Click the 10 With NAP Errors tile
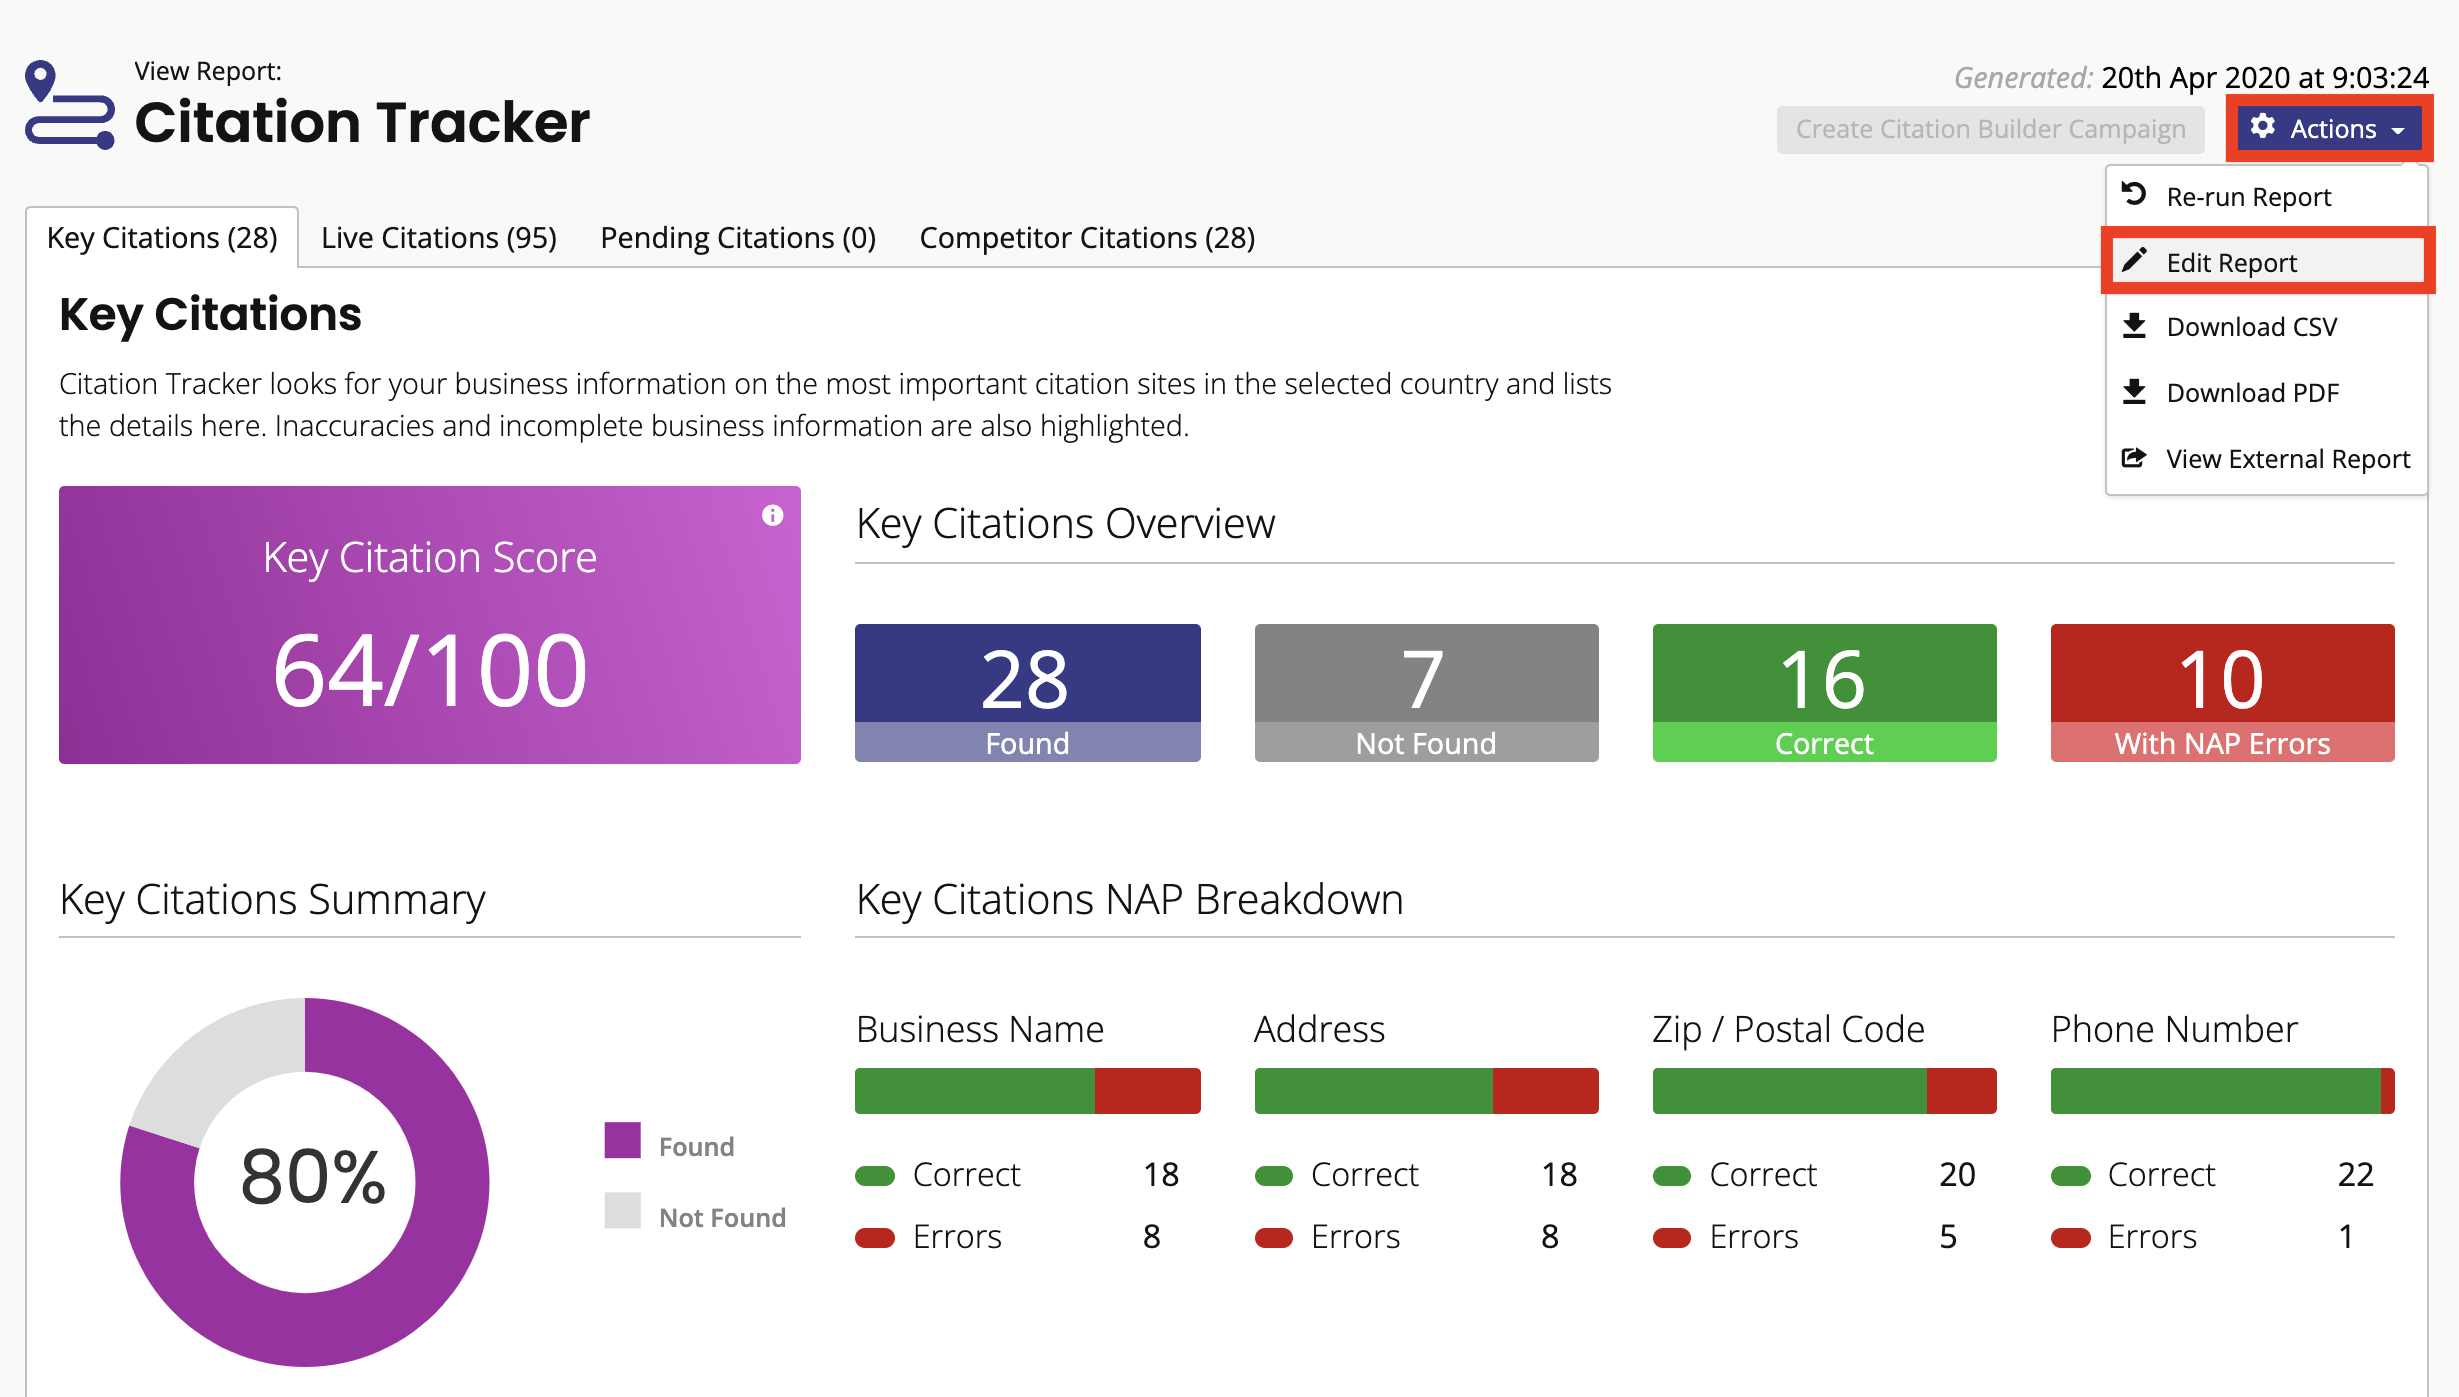This screenshot has height=1397, width=2459. click(x=2222, y=693)
